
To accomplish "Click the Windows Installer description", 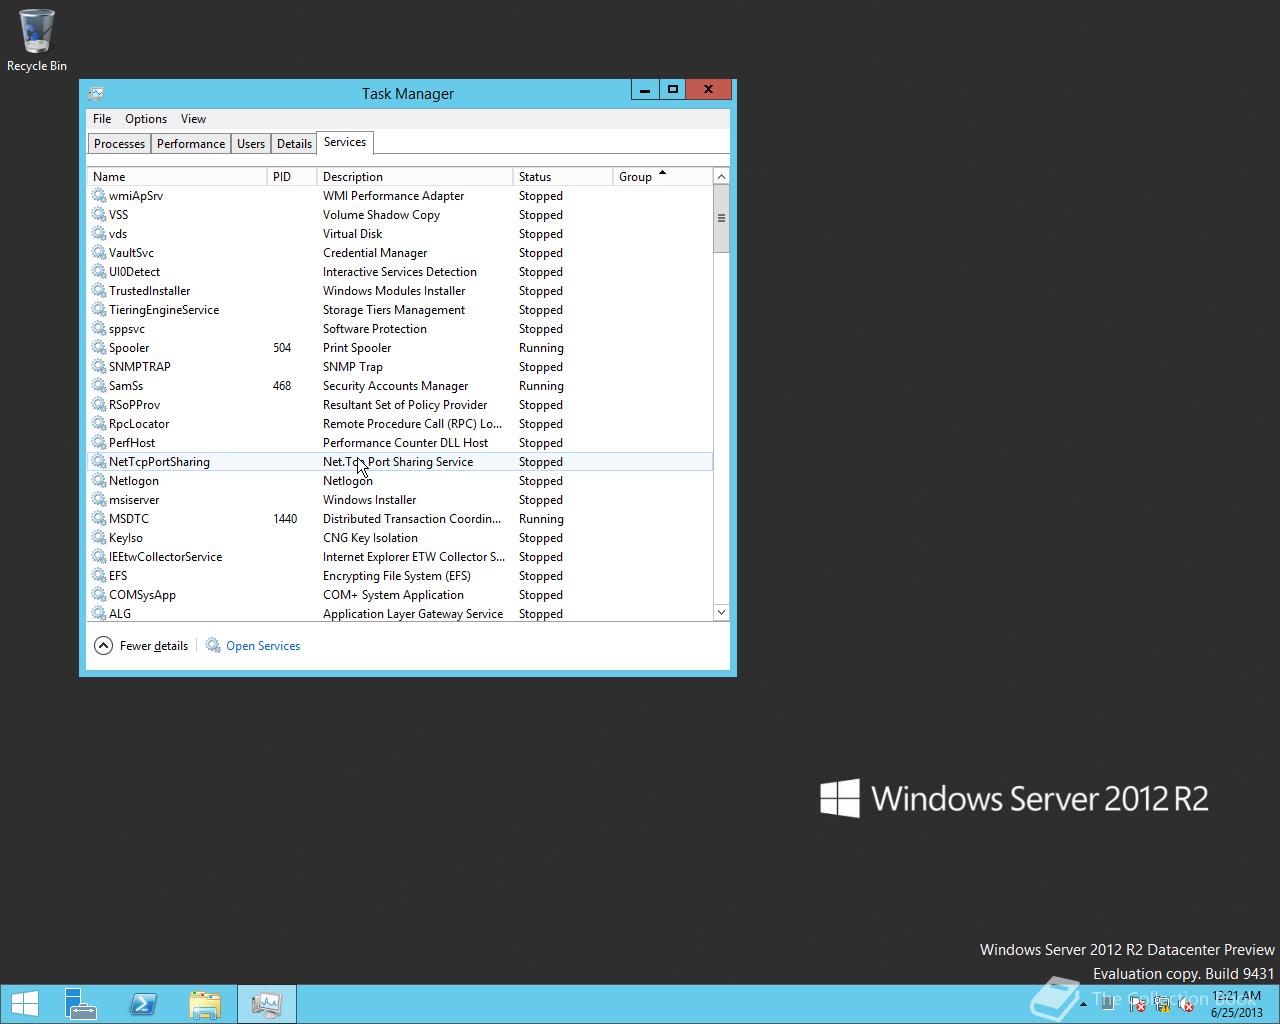I will [x=369, y=500].
